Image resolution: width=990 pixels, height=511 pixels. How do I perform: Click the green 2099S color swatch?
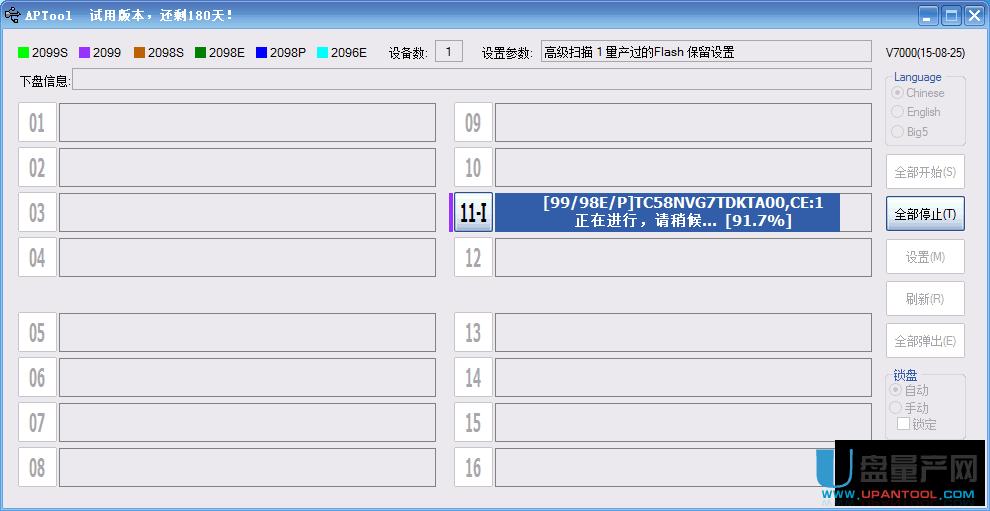click(x=24, y=52)
